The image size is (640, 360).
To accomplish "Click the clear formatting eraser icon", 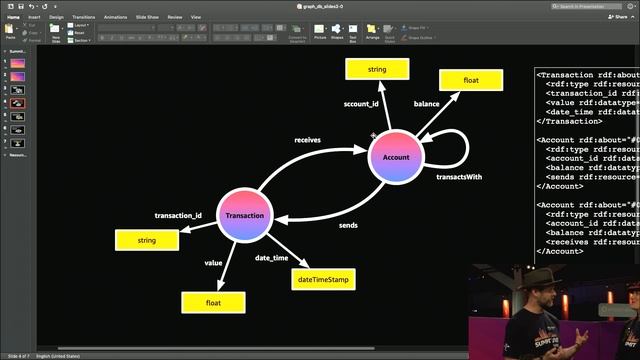I will pos(202,28).
